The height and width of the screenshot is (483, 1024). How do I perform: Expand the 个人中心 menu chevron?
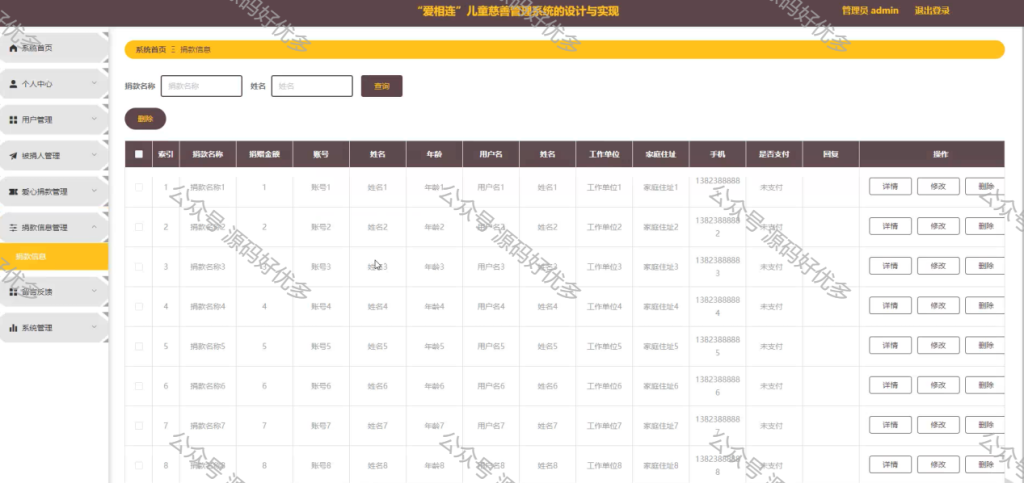(94, 84)
